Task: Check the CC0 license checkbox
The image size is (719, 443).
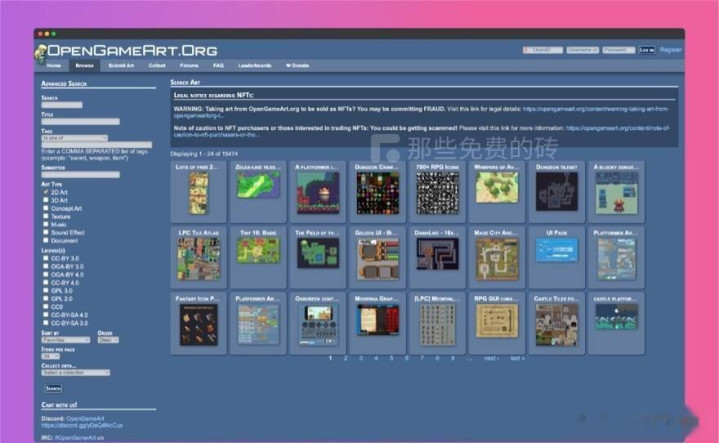Action: pyautogui.click(x=45, y=306)
